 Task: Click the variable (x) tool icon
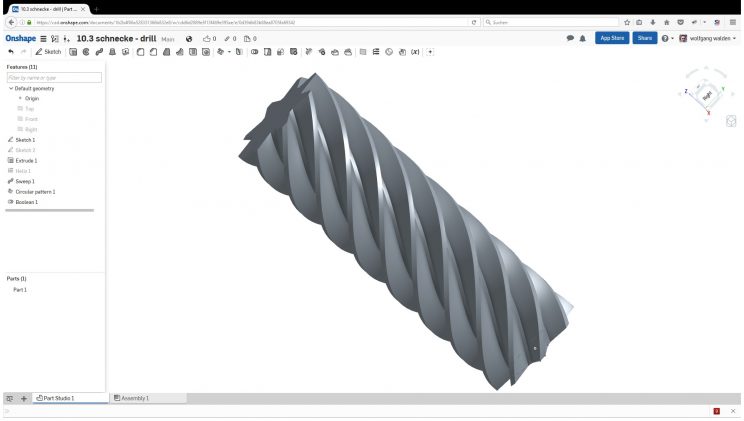click(415, 51)
